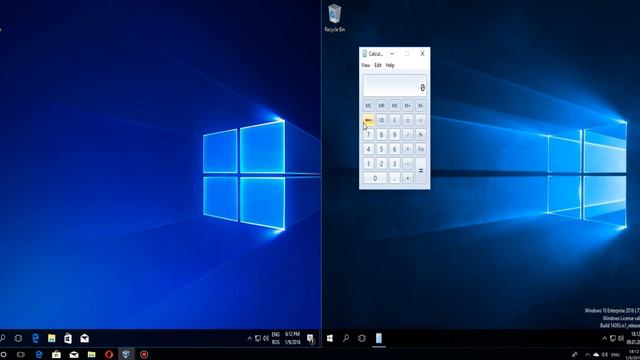Viewport: 640px width, 360px height.
Task: Click digit 6 on the Calculator
Action: (x=394, y=149)
